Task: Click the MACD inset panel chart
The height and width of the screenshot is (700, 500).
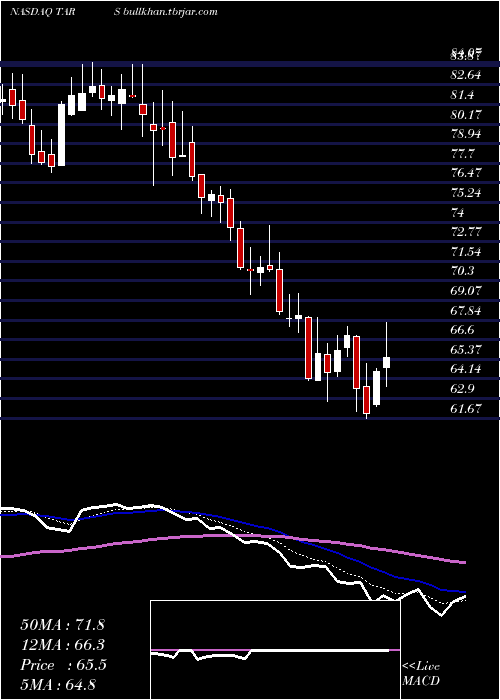Action: (275, 650)
